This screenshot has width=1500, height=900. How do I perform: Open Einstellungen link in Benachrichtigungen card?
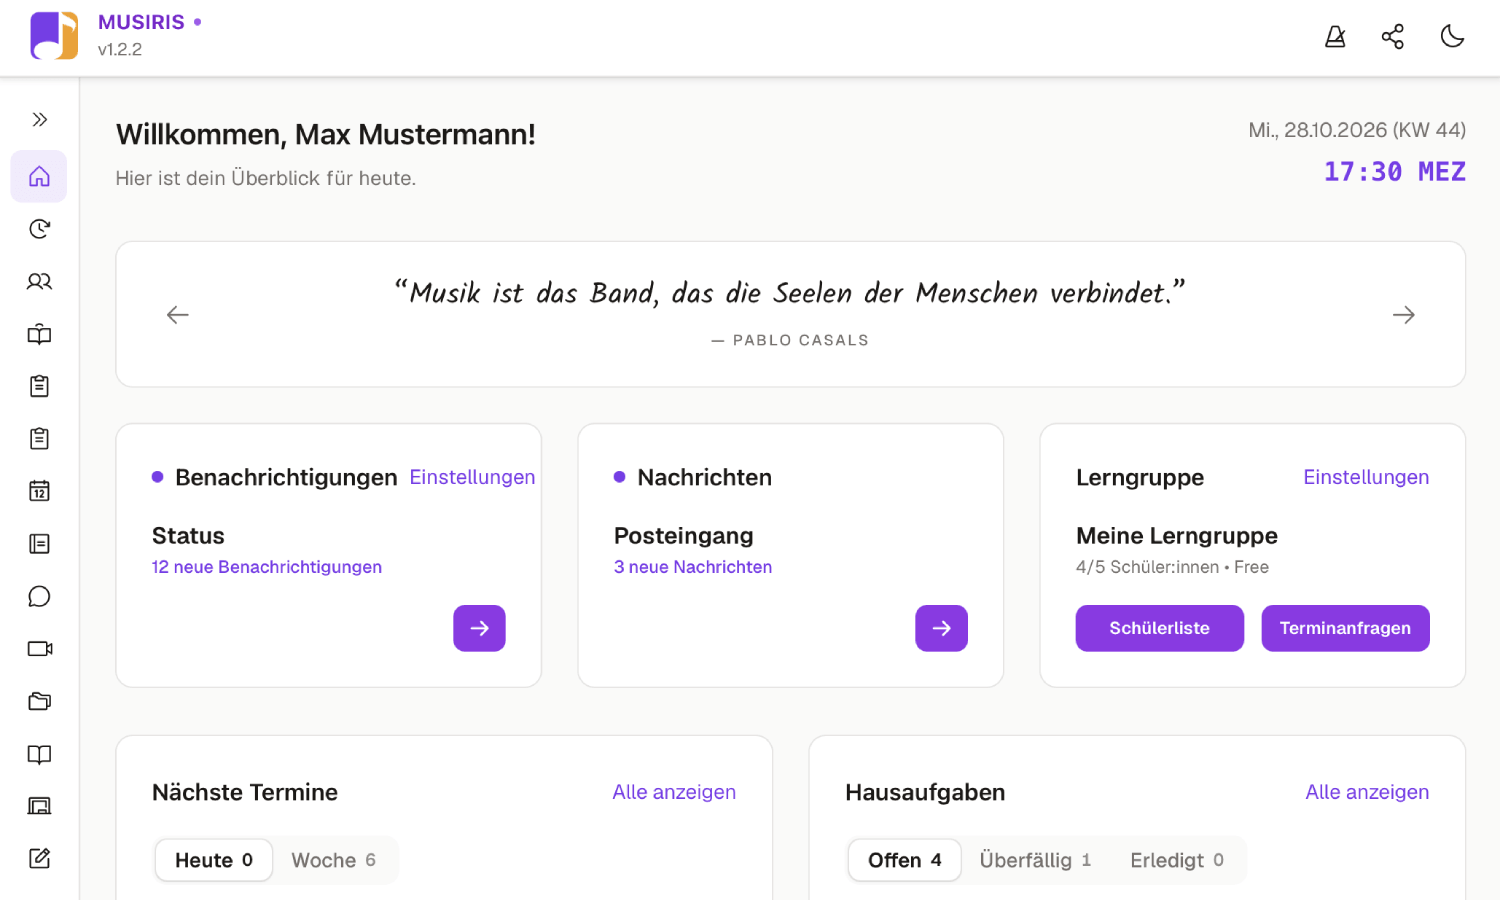472,477
